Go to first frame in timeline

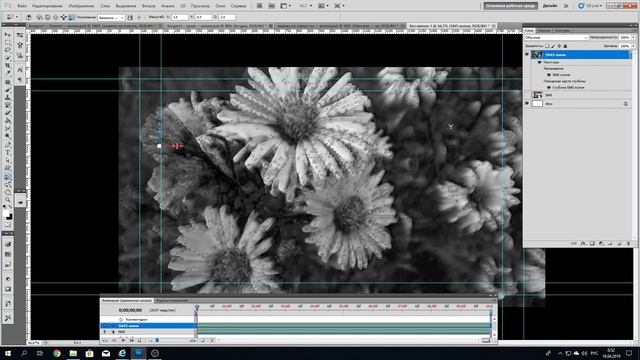pos(105,340)
